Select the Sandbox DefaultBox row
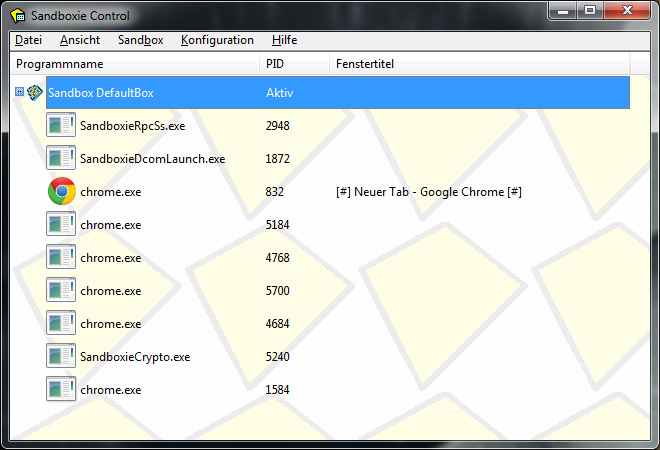 [x=338, y=93]
